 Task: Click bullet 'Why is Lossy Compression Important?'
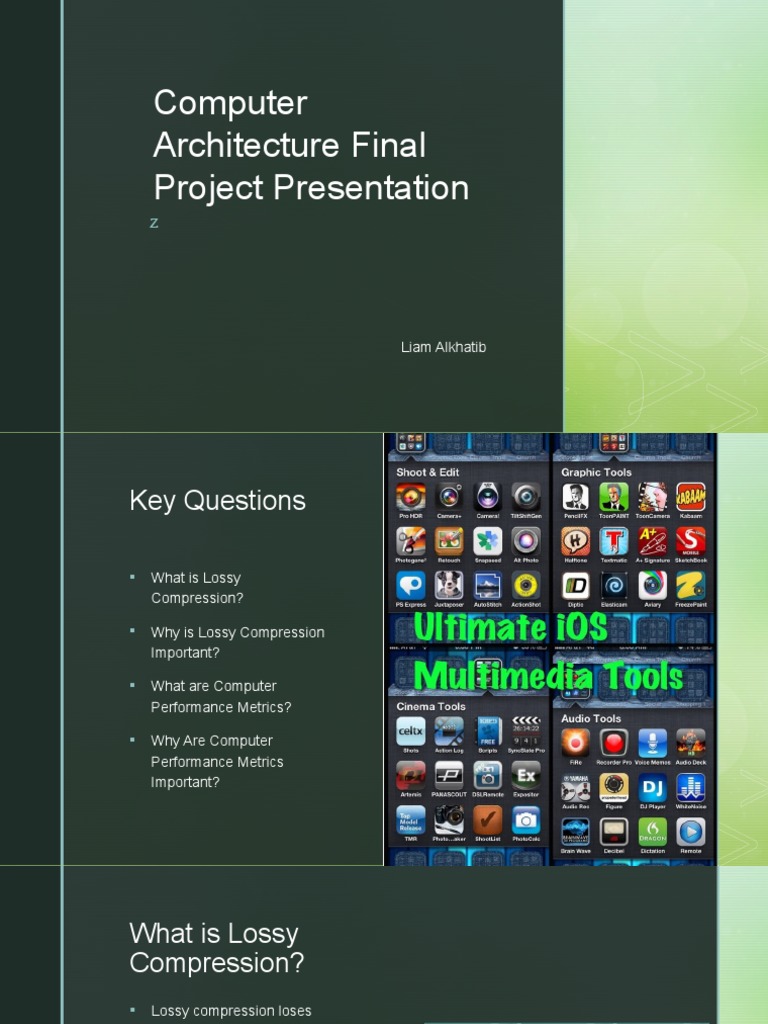click(x=238, y=642)
